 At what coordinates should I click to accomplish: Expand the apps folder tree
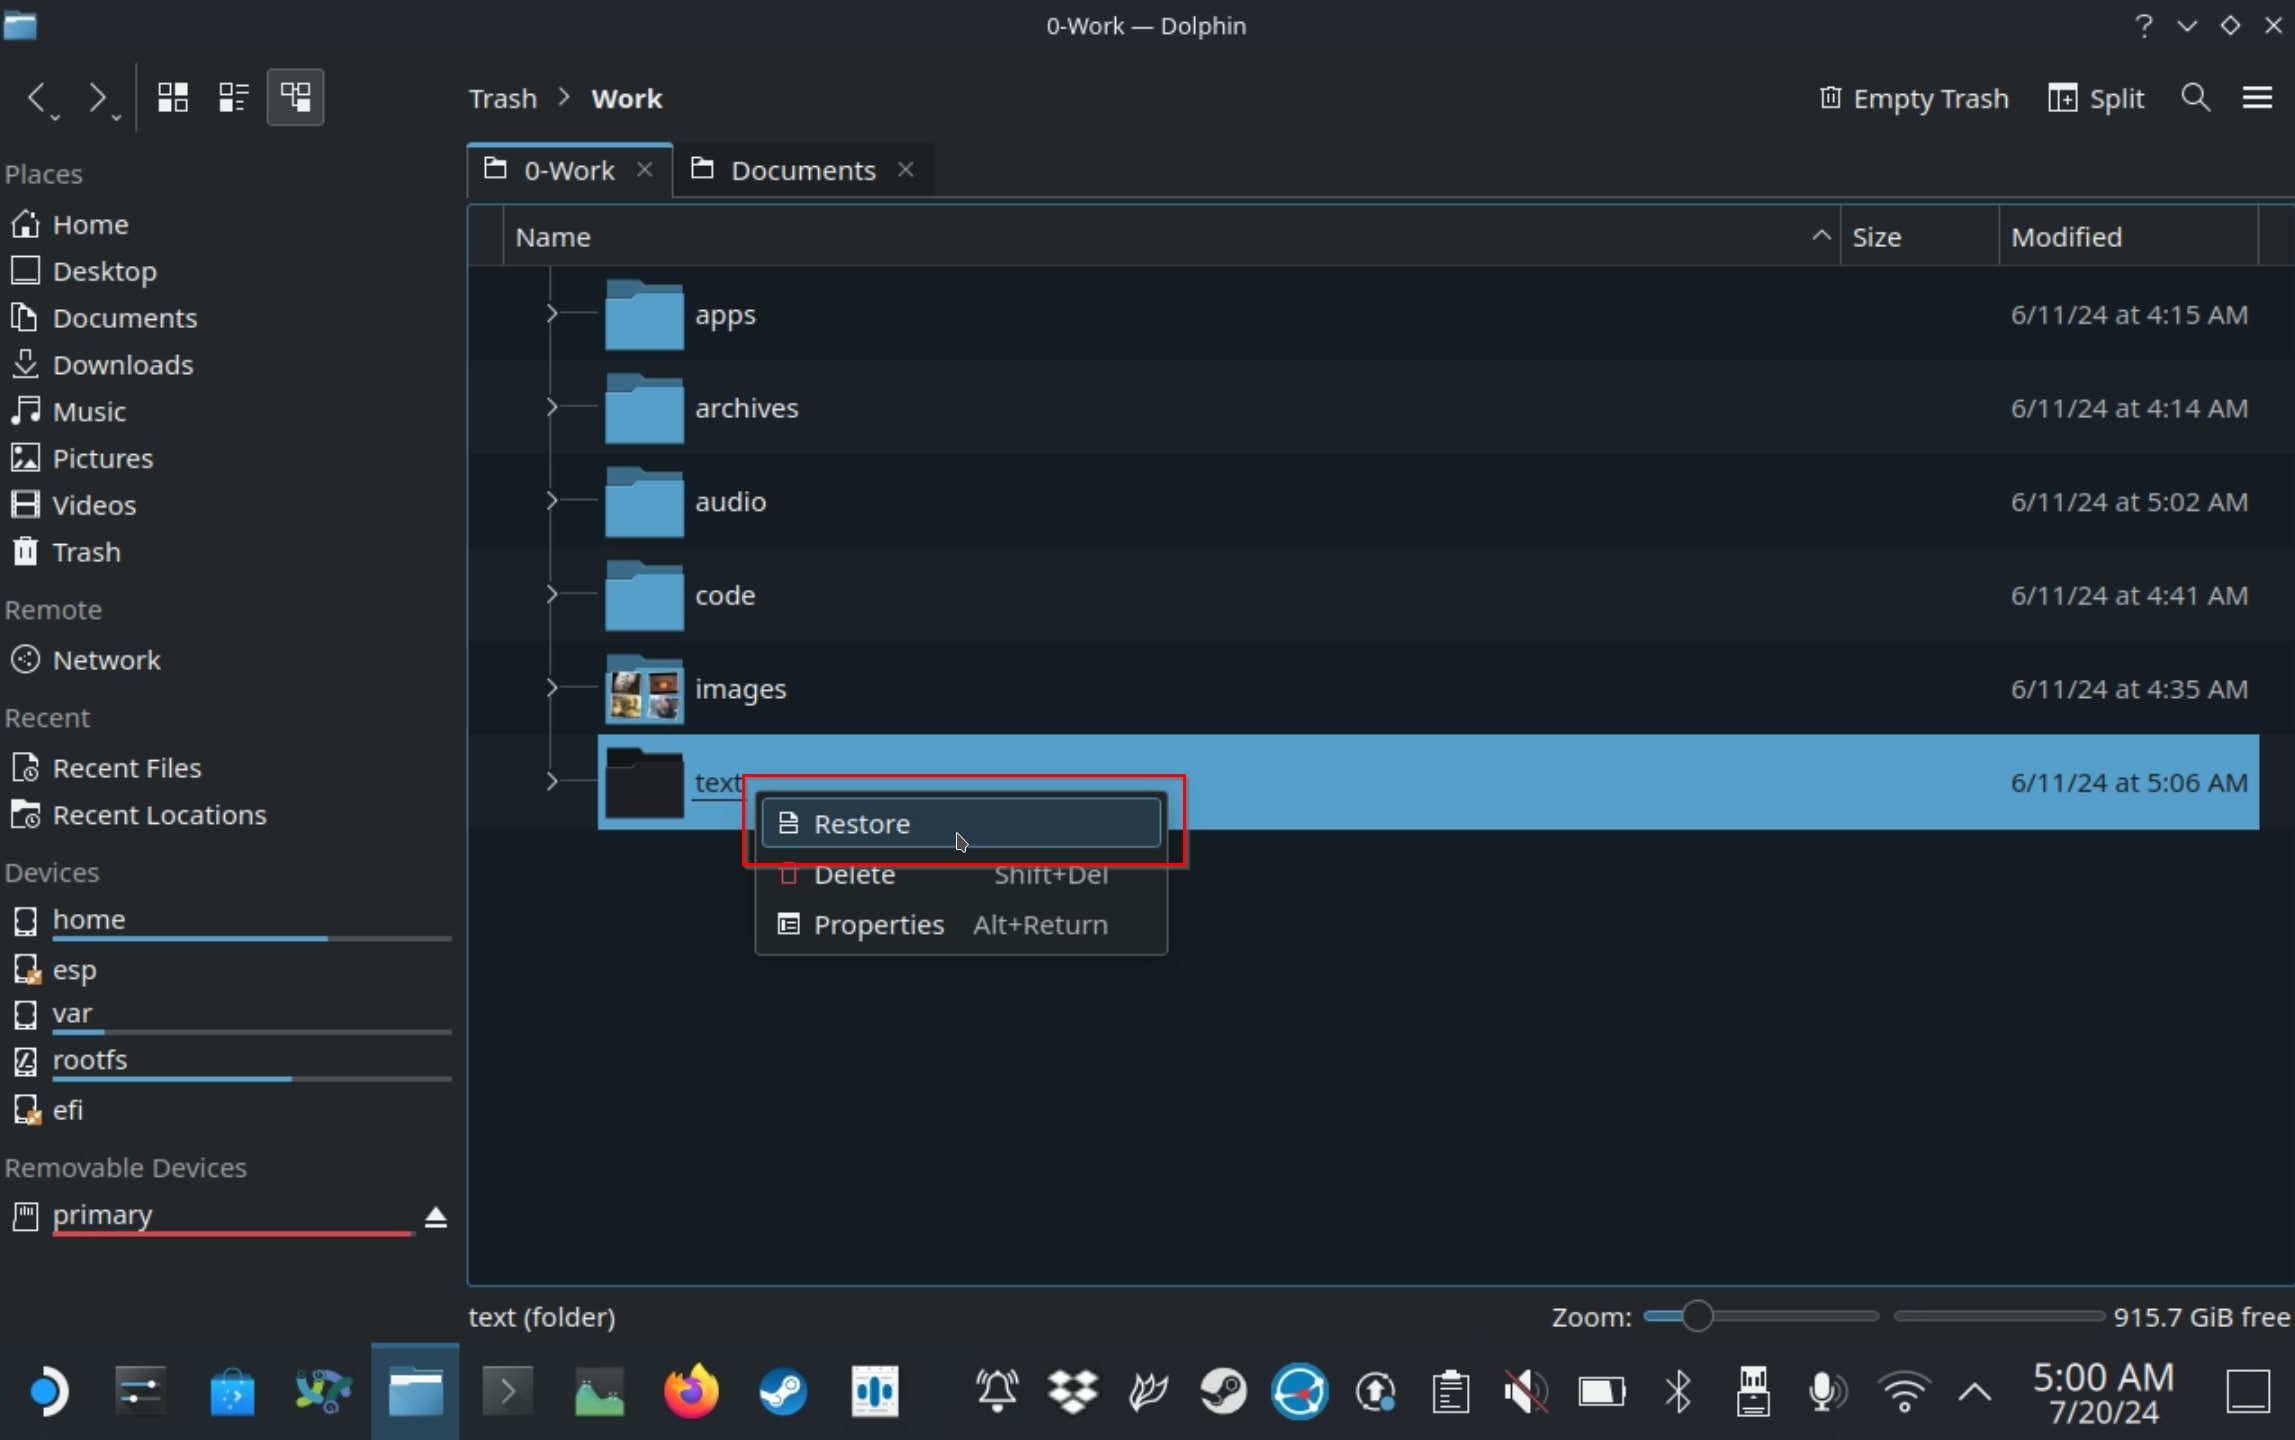click(x=552, y=314)
